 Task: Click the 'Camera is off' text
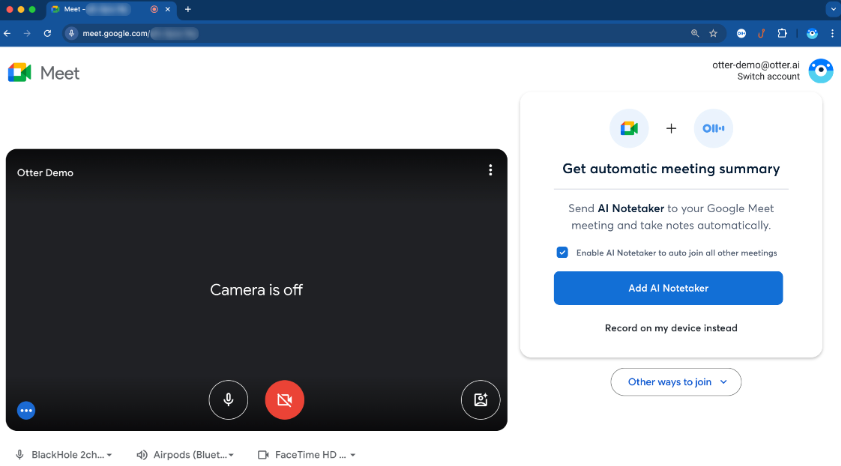(x=256, y=290)
